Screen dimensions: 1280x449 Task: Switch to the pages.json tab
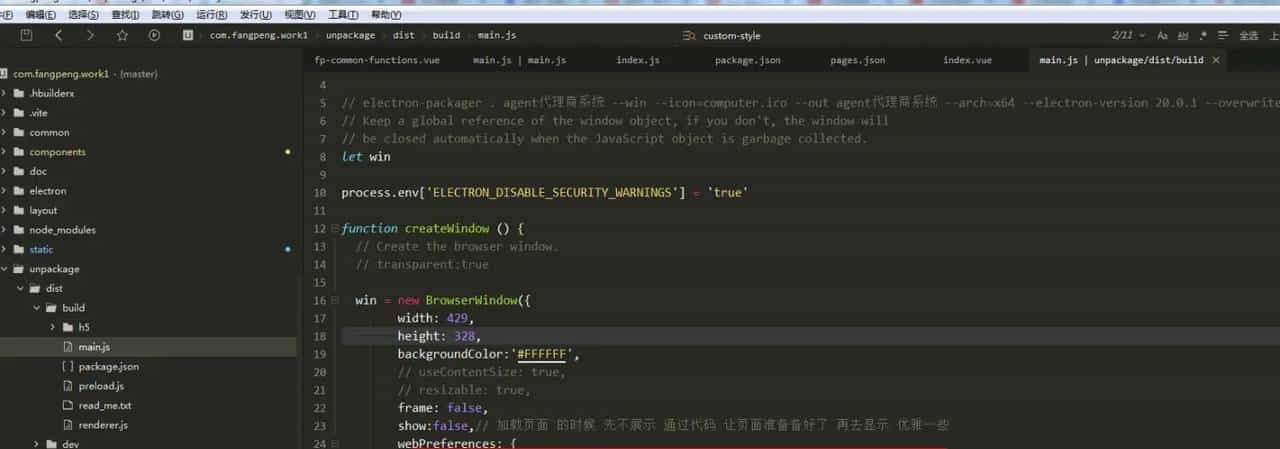coord(857,60)
